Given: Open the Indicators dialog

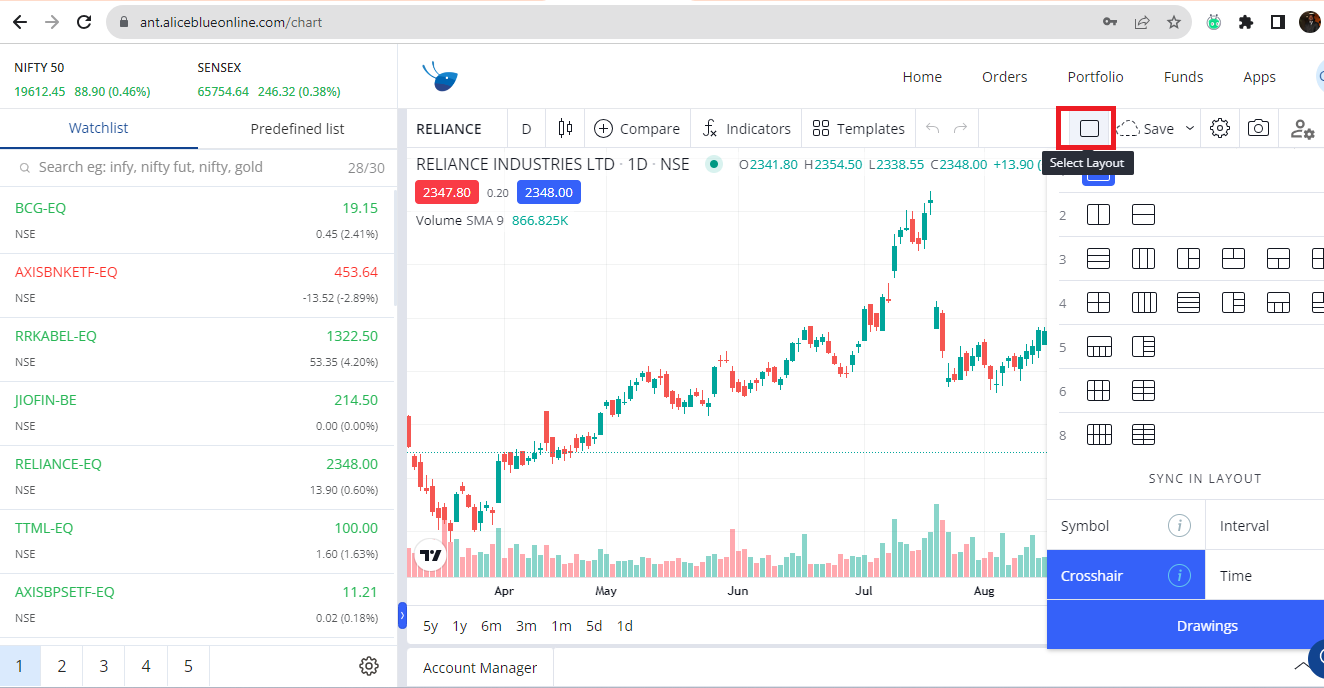Looking at the screenshot, I should click(746, 128).
